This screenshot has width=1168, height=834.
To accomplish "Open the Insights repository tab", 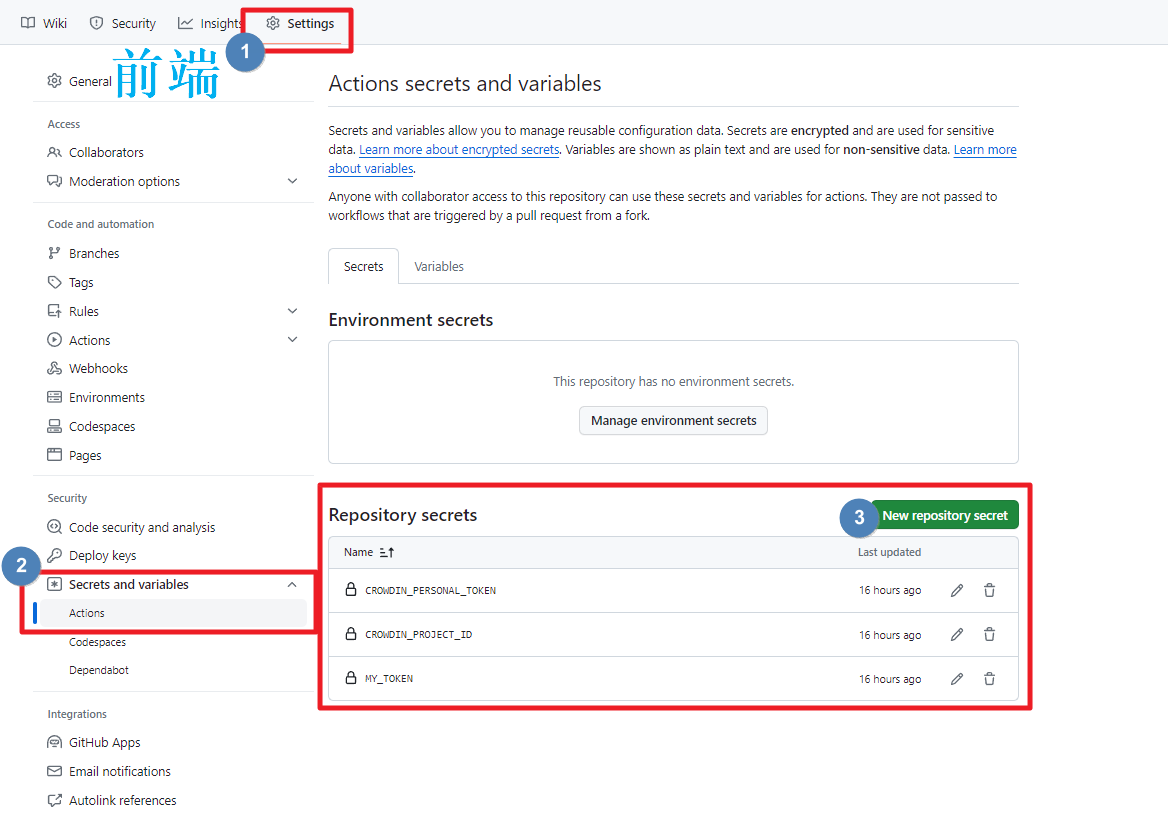I will (x=209, y=23).
